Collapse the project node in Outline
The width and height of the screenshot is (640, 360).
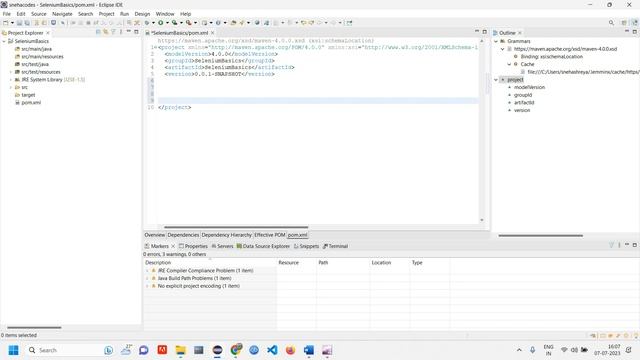496,80
